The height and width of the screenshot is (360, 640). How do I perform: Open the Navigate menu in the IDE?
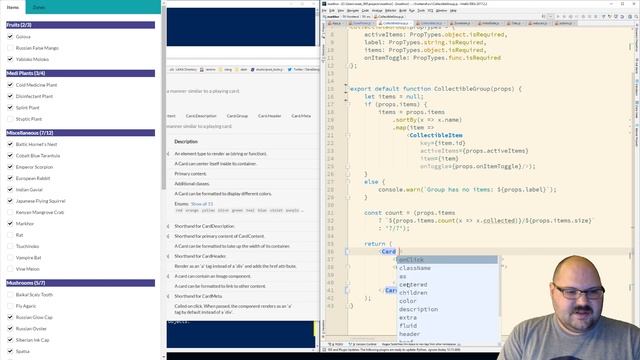353,11
